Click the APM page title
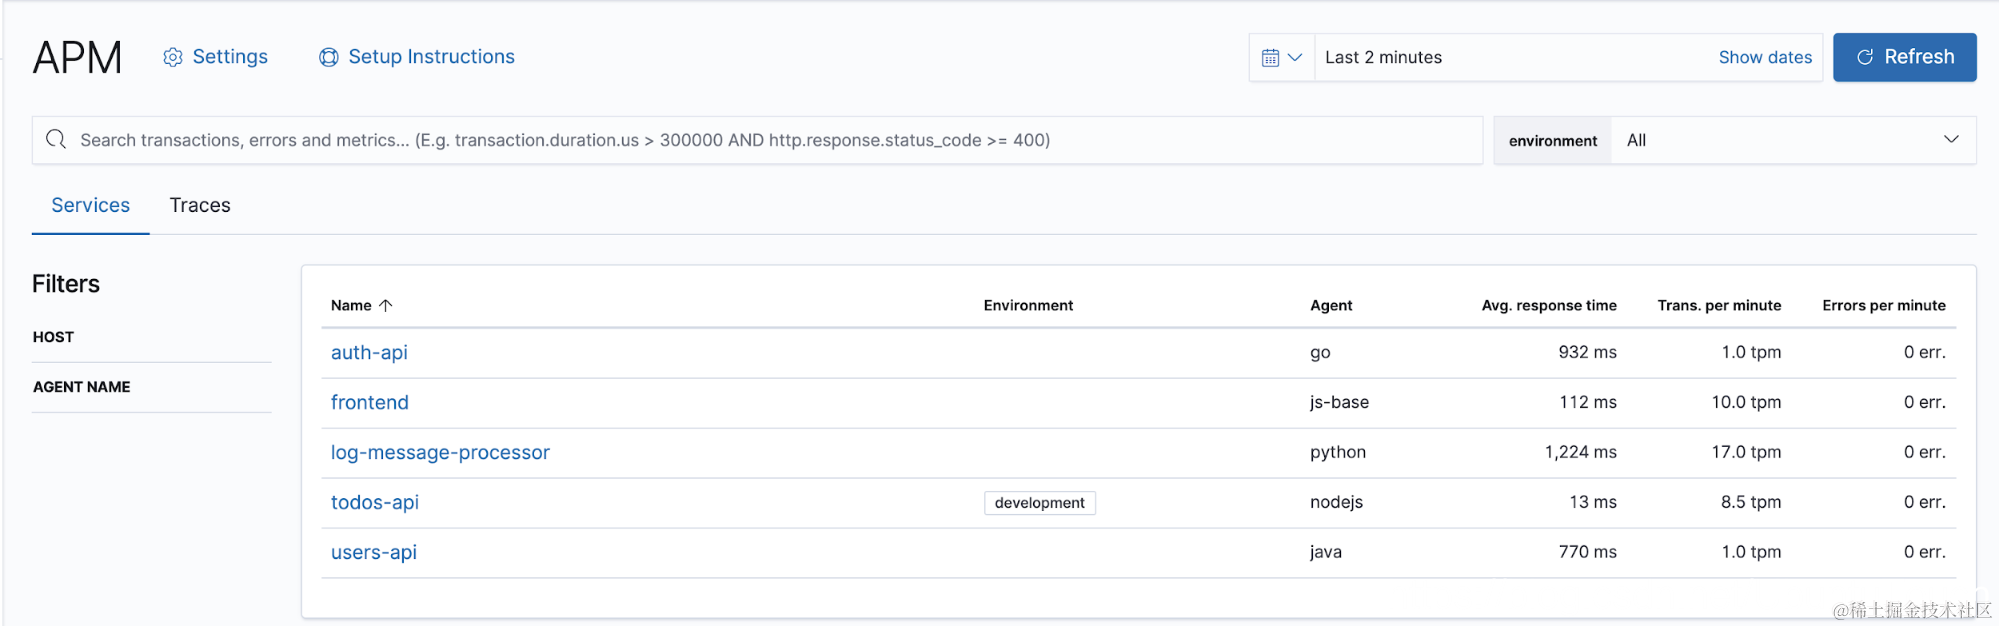Screen dimensions: 1999x627 point(77,57)
